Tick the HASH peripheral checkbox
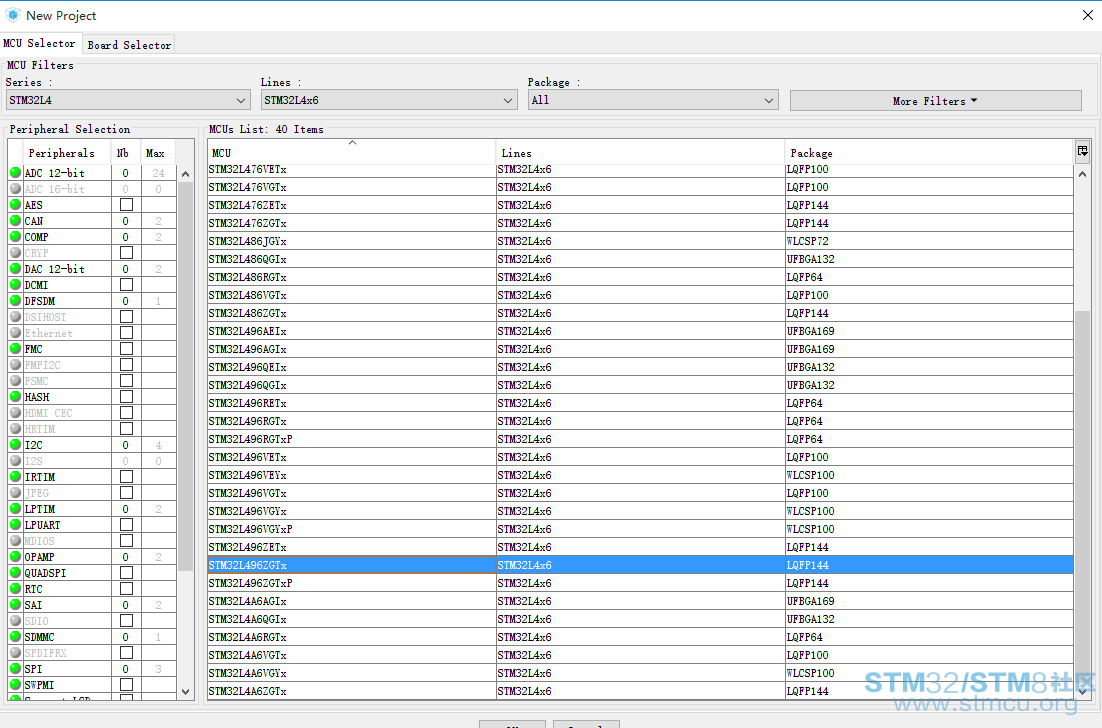This screenshot has width=1102, height=728. [x=127, y=396]
